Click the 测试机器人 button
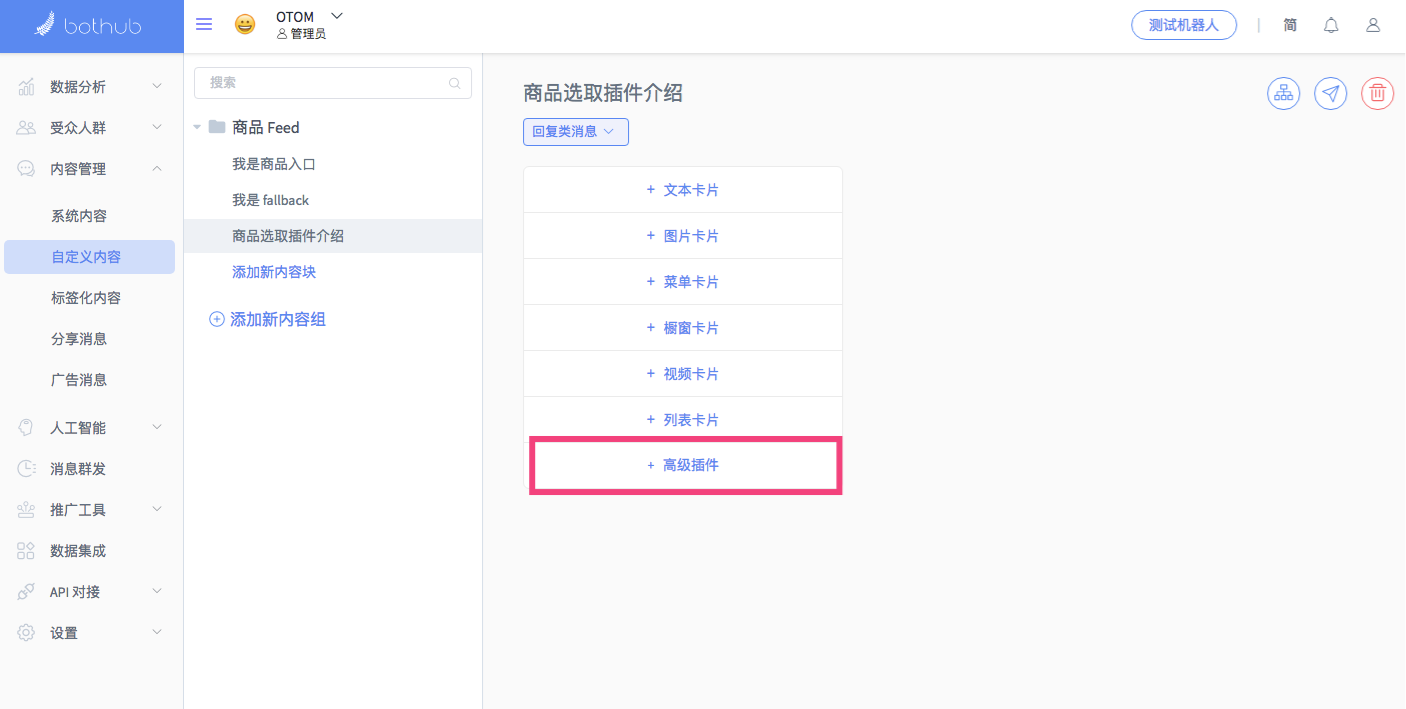This screenshot has height=709, width=1406. pyautogui.click(x=1184, y=25)
